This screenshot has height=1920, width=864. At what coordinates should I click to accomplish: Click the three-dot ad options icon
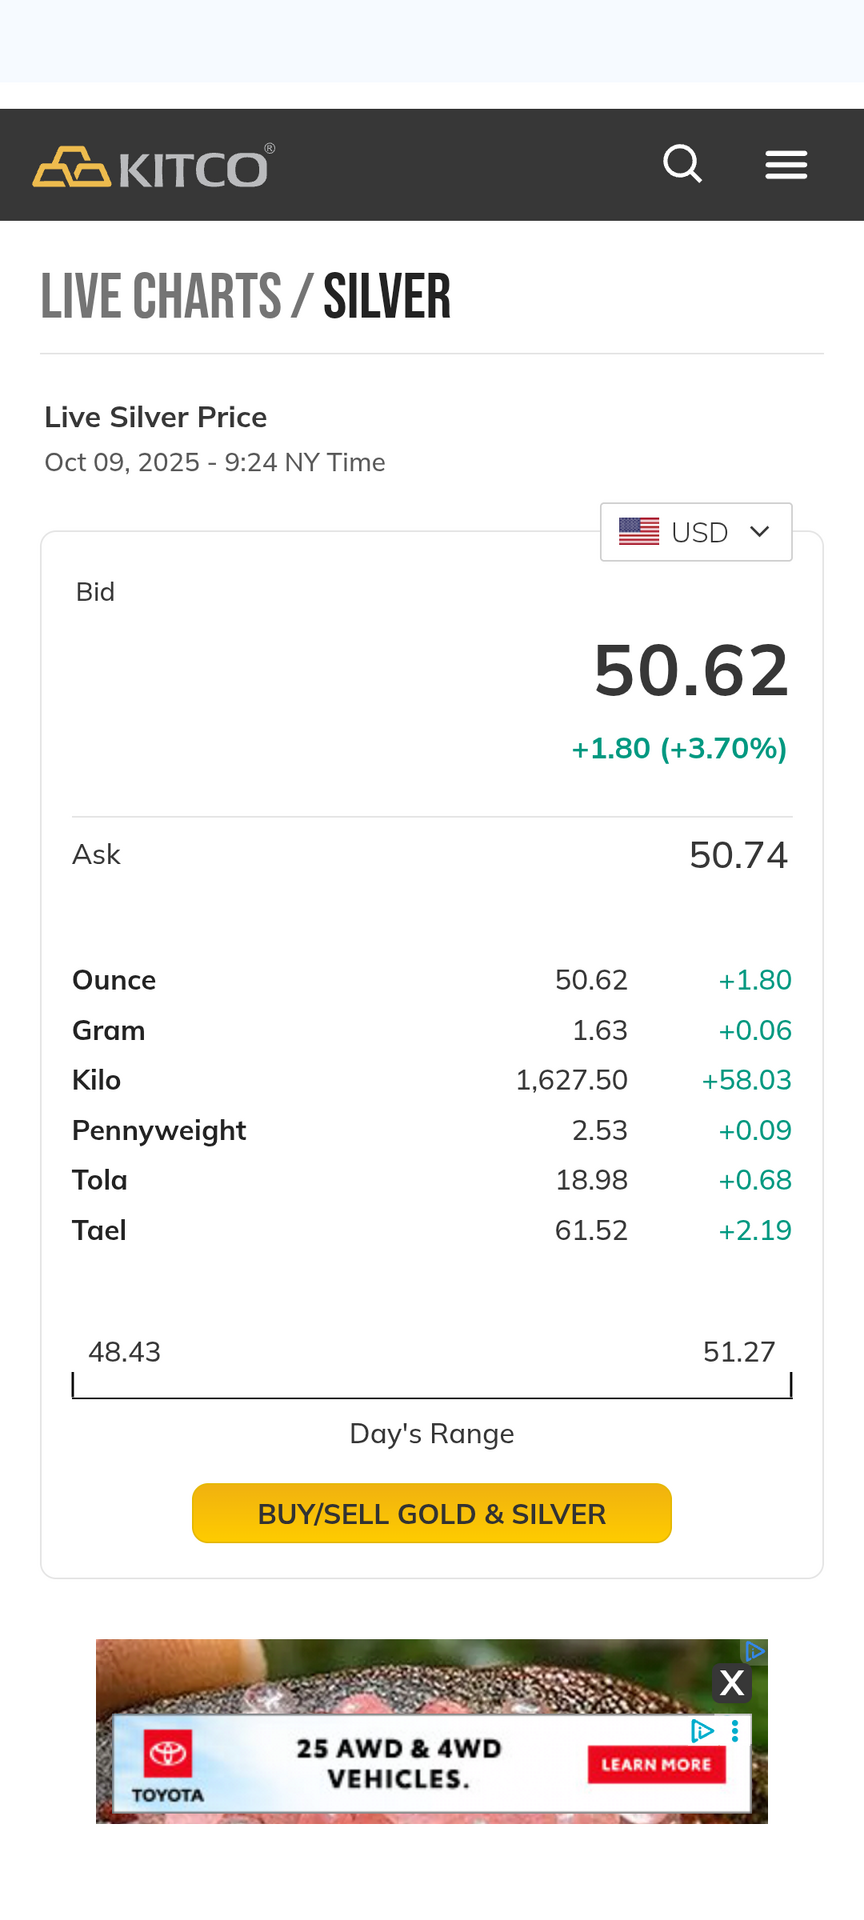[x=735, y=1731]
